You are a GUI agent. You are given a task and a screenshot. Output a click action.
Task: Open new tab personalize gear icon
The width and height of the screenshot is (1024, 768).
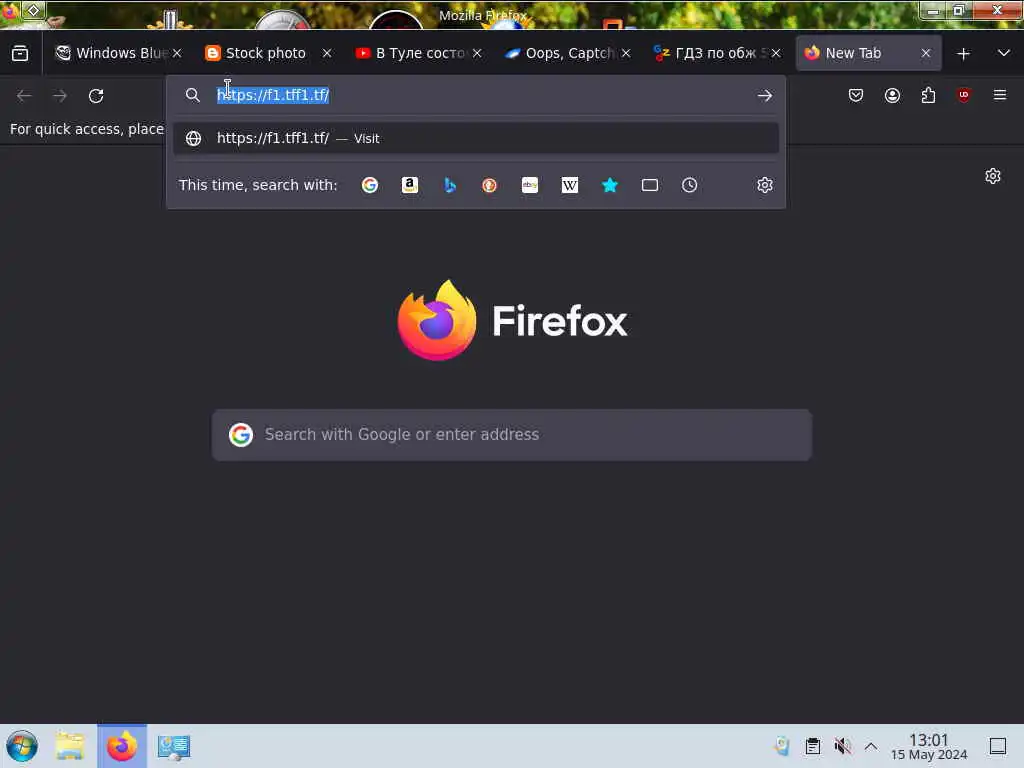click(993, 176)
